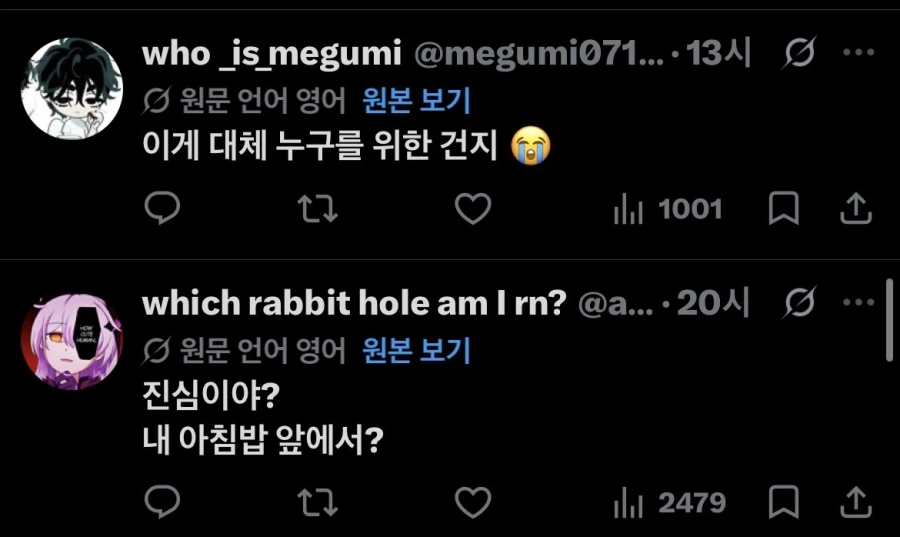Open more options on who_is_megumi tweet
This screenshot has width=900, height=537.
pyautogui.click(x=859, y=52)
